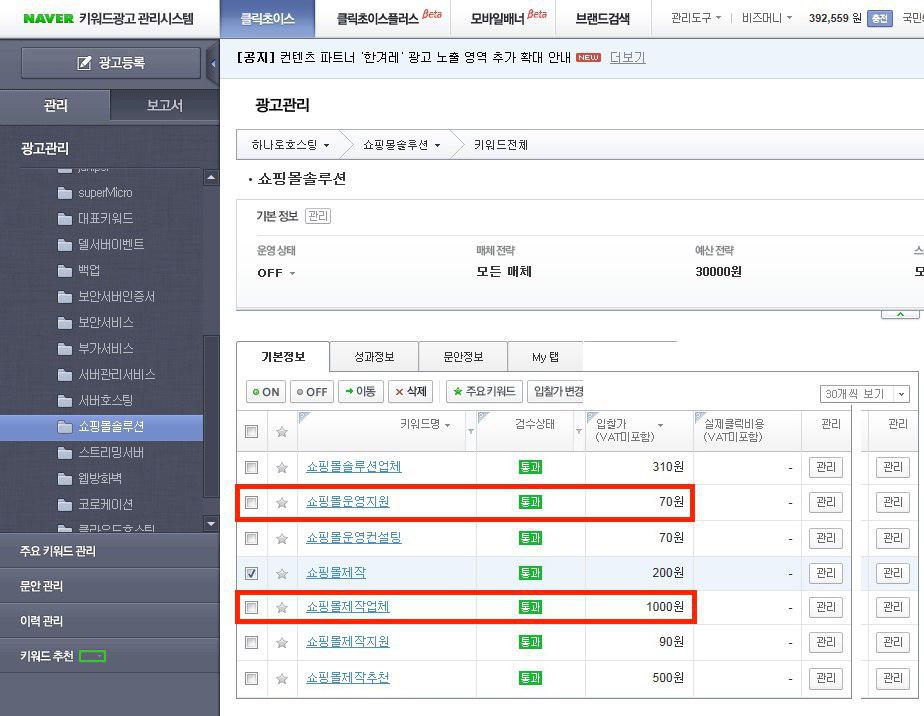Viewport: 924px width, 716px height.
Task: Click the 서버호스팅 folder icon
Action: (65, 401)
